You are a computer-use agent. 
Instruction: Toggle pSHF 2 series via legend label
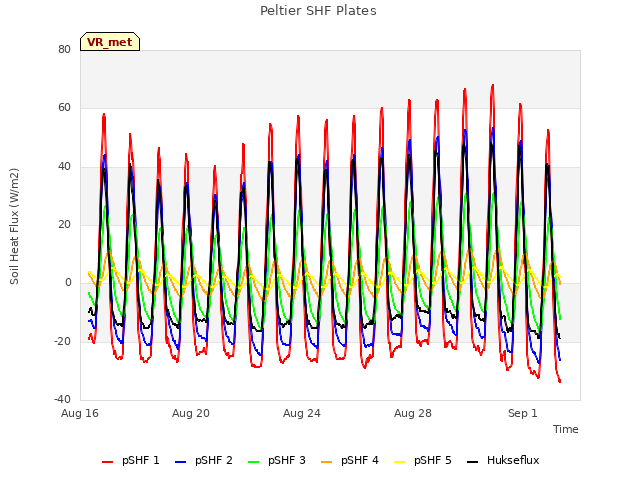click(x=214, y=460)
